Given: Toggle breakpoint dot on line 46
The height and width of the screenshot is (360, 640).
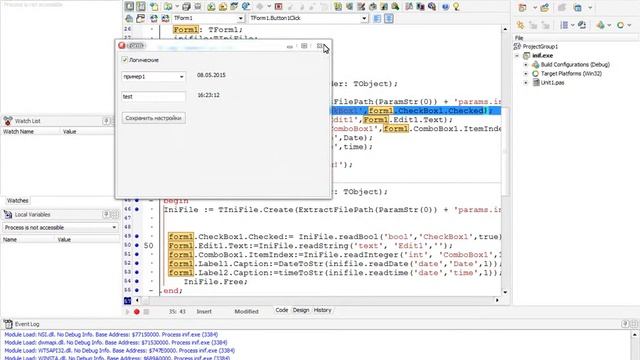Looking at the screenshot, I should click(x=137, y=209).
